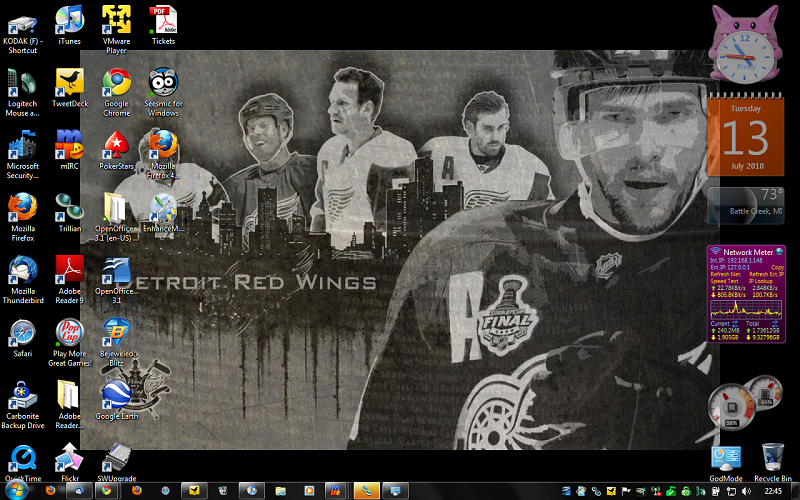Click the globe icon in Network Meter

pyautogui.click(x=779, y=252)
